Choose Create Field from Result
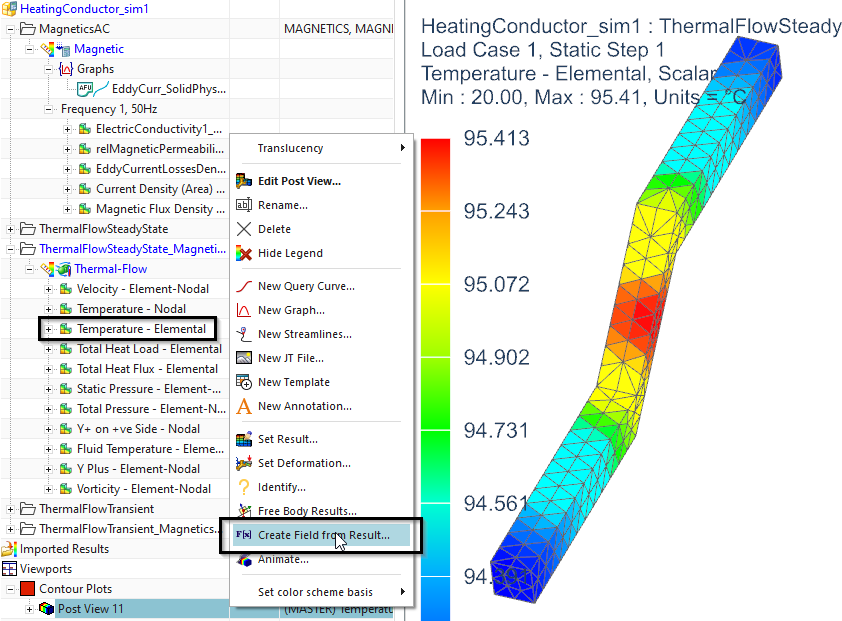842x621 pixels. tap(323, 535)
